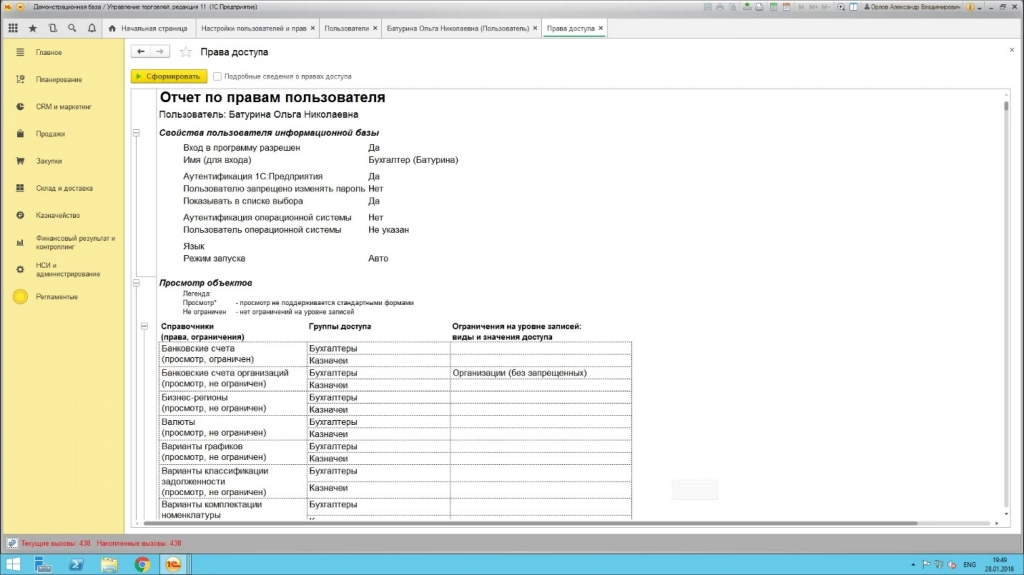Click Организации (без запрещенных) cell
The image size is (1024, 575).
(x=540, y=373)
